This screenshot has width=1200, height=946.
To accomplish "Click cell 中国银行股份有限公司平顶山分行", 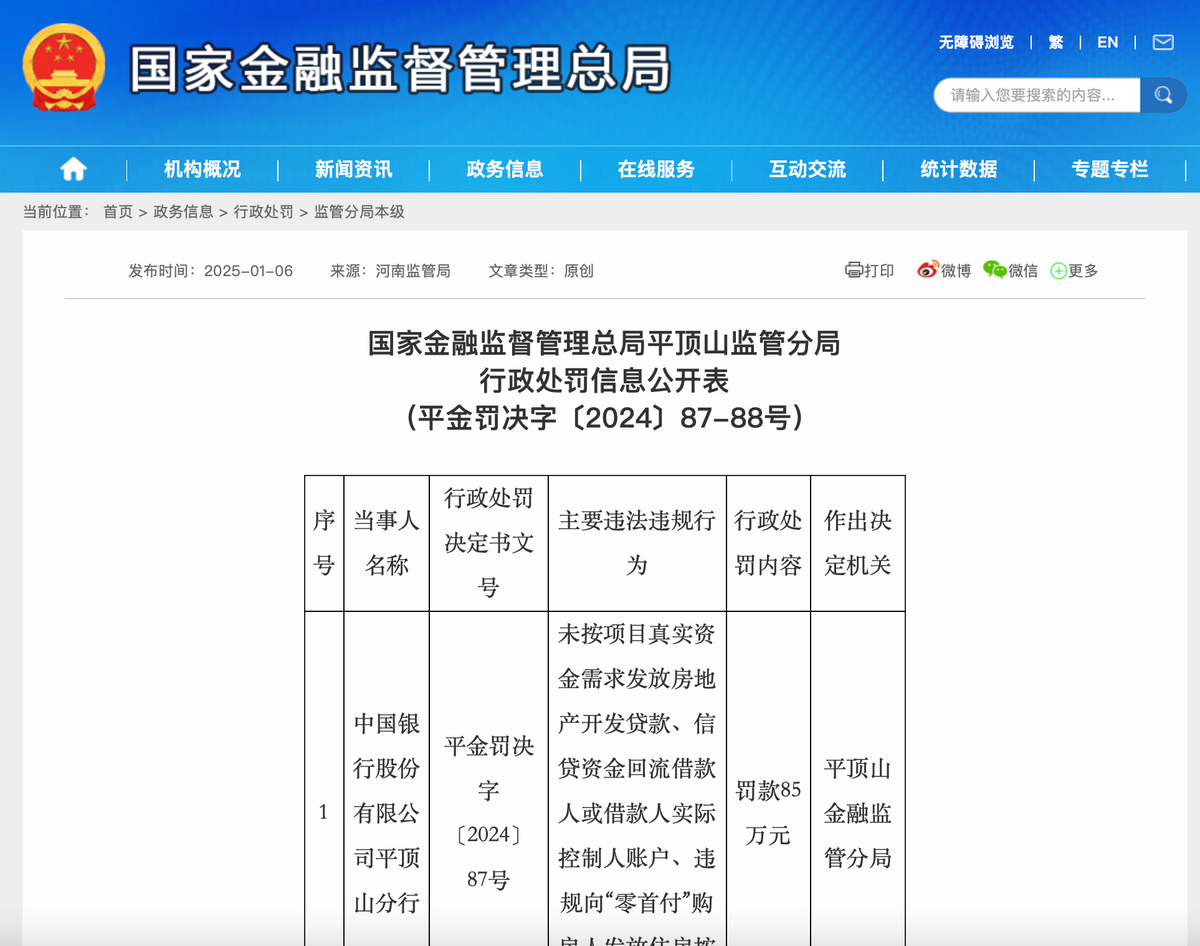I will [387, 812].
